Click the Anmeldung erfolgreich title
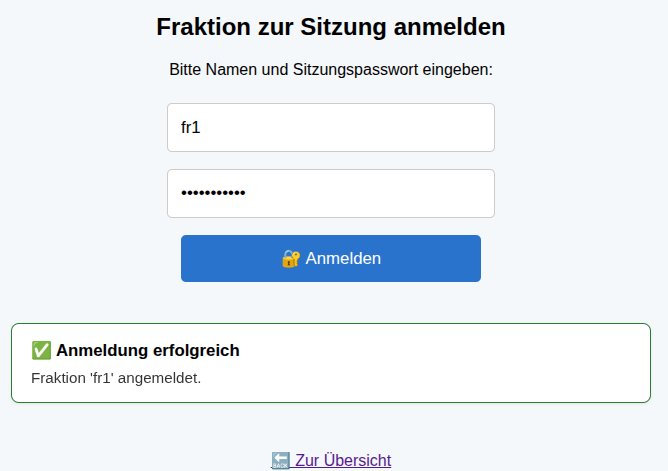668x471 pixels. pos(148,350)
